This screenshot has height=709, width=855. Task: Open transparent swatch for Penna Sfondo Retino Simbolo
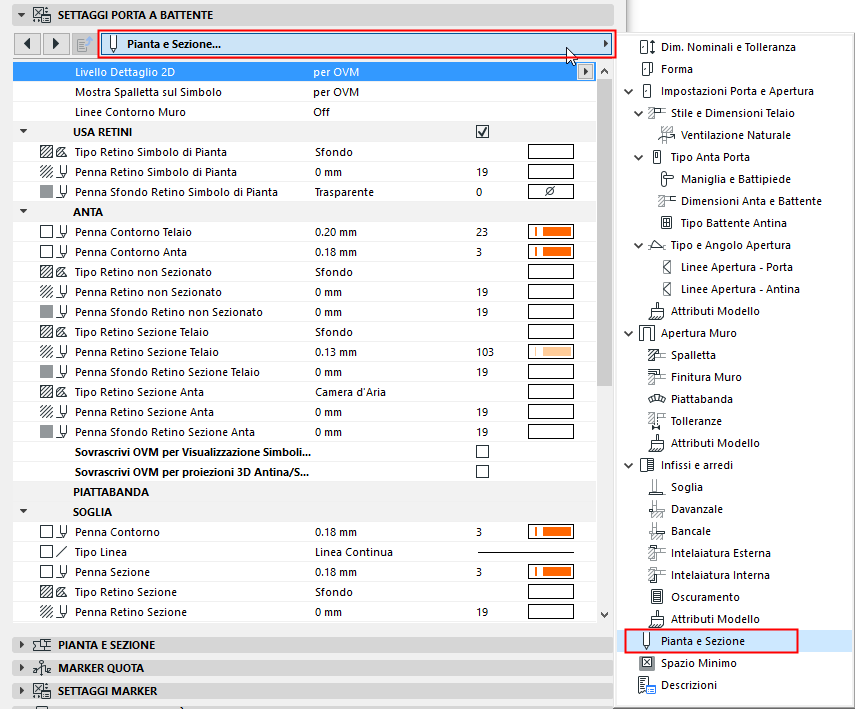[x=551, y=191]
